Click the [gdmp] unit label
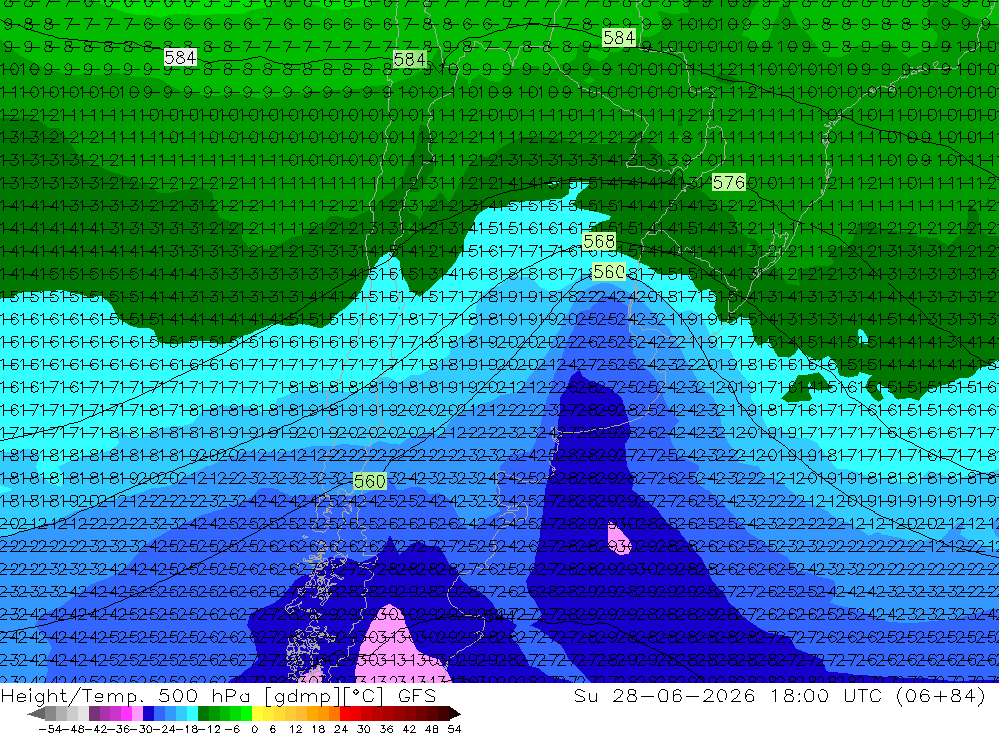This screenshot has width=1000, height=733. pos(303,696)
